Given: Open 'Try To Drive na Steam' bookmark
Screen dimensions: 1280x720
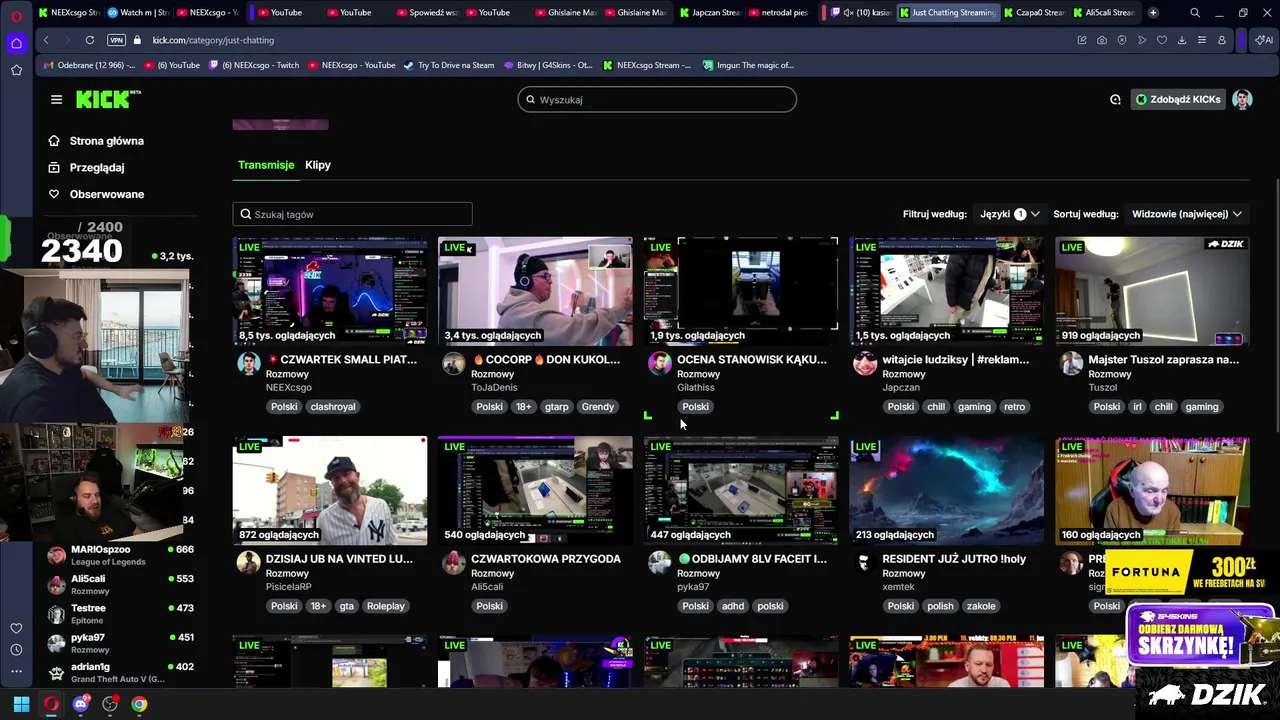Looking at the screenshot, I should 449,65.
